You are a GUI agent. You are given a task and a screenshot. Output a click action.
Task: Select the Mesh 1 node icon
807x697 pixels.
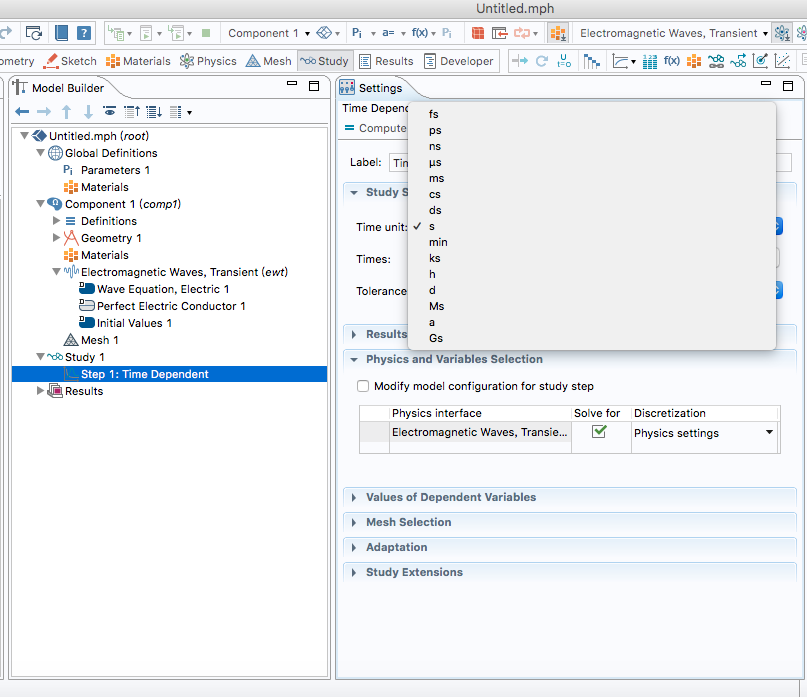[x=71, y=340]
